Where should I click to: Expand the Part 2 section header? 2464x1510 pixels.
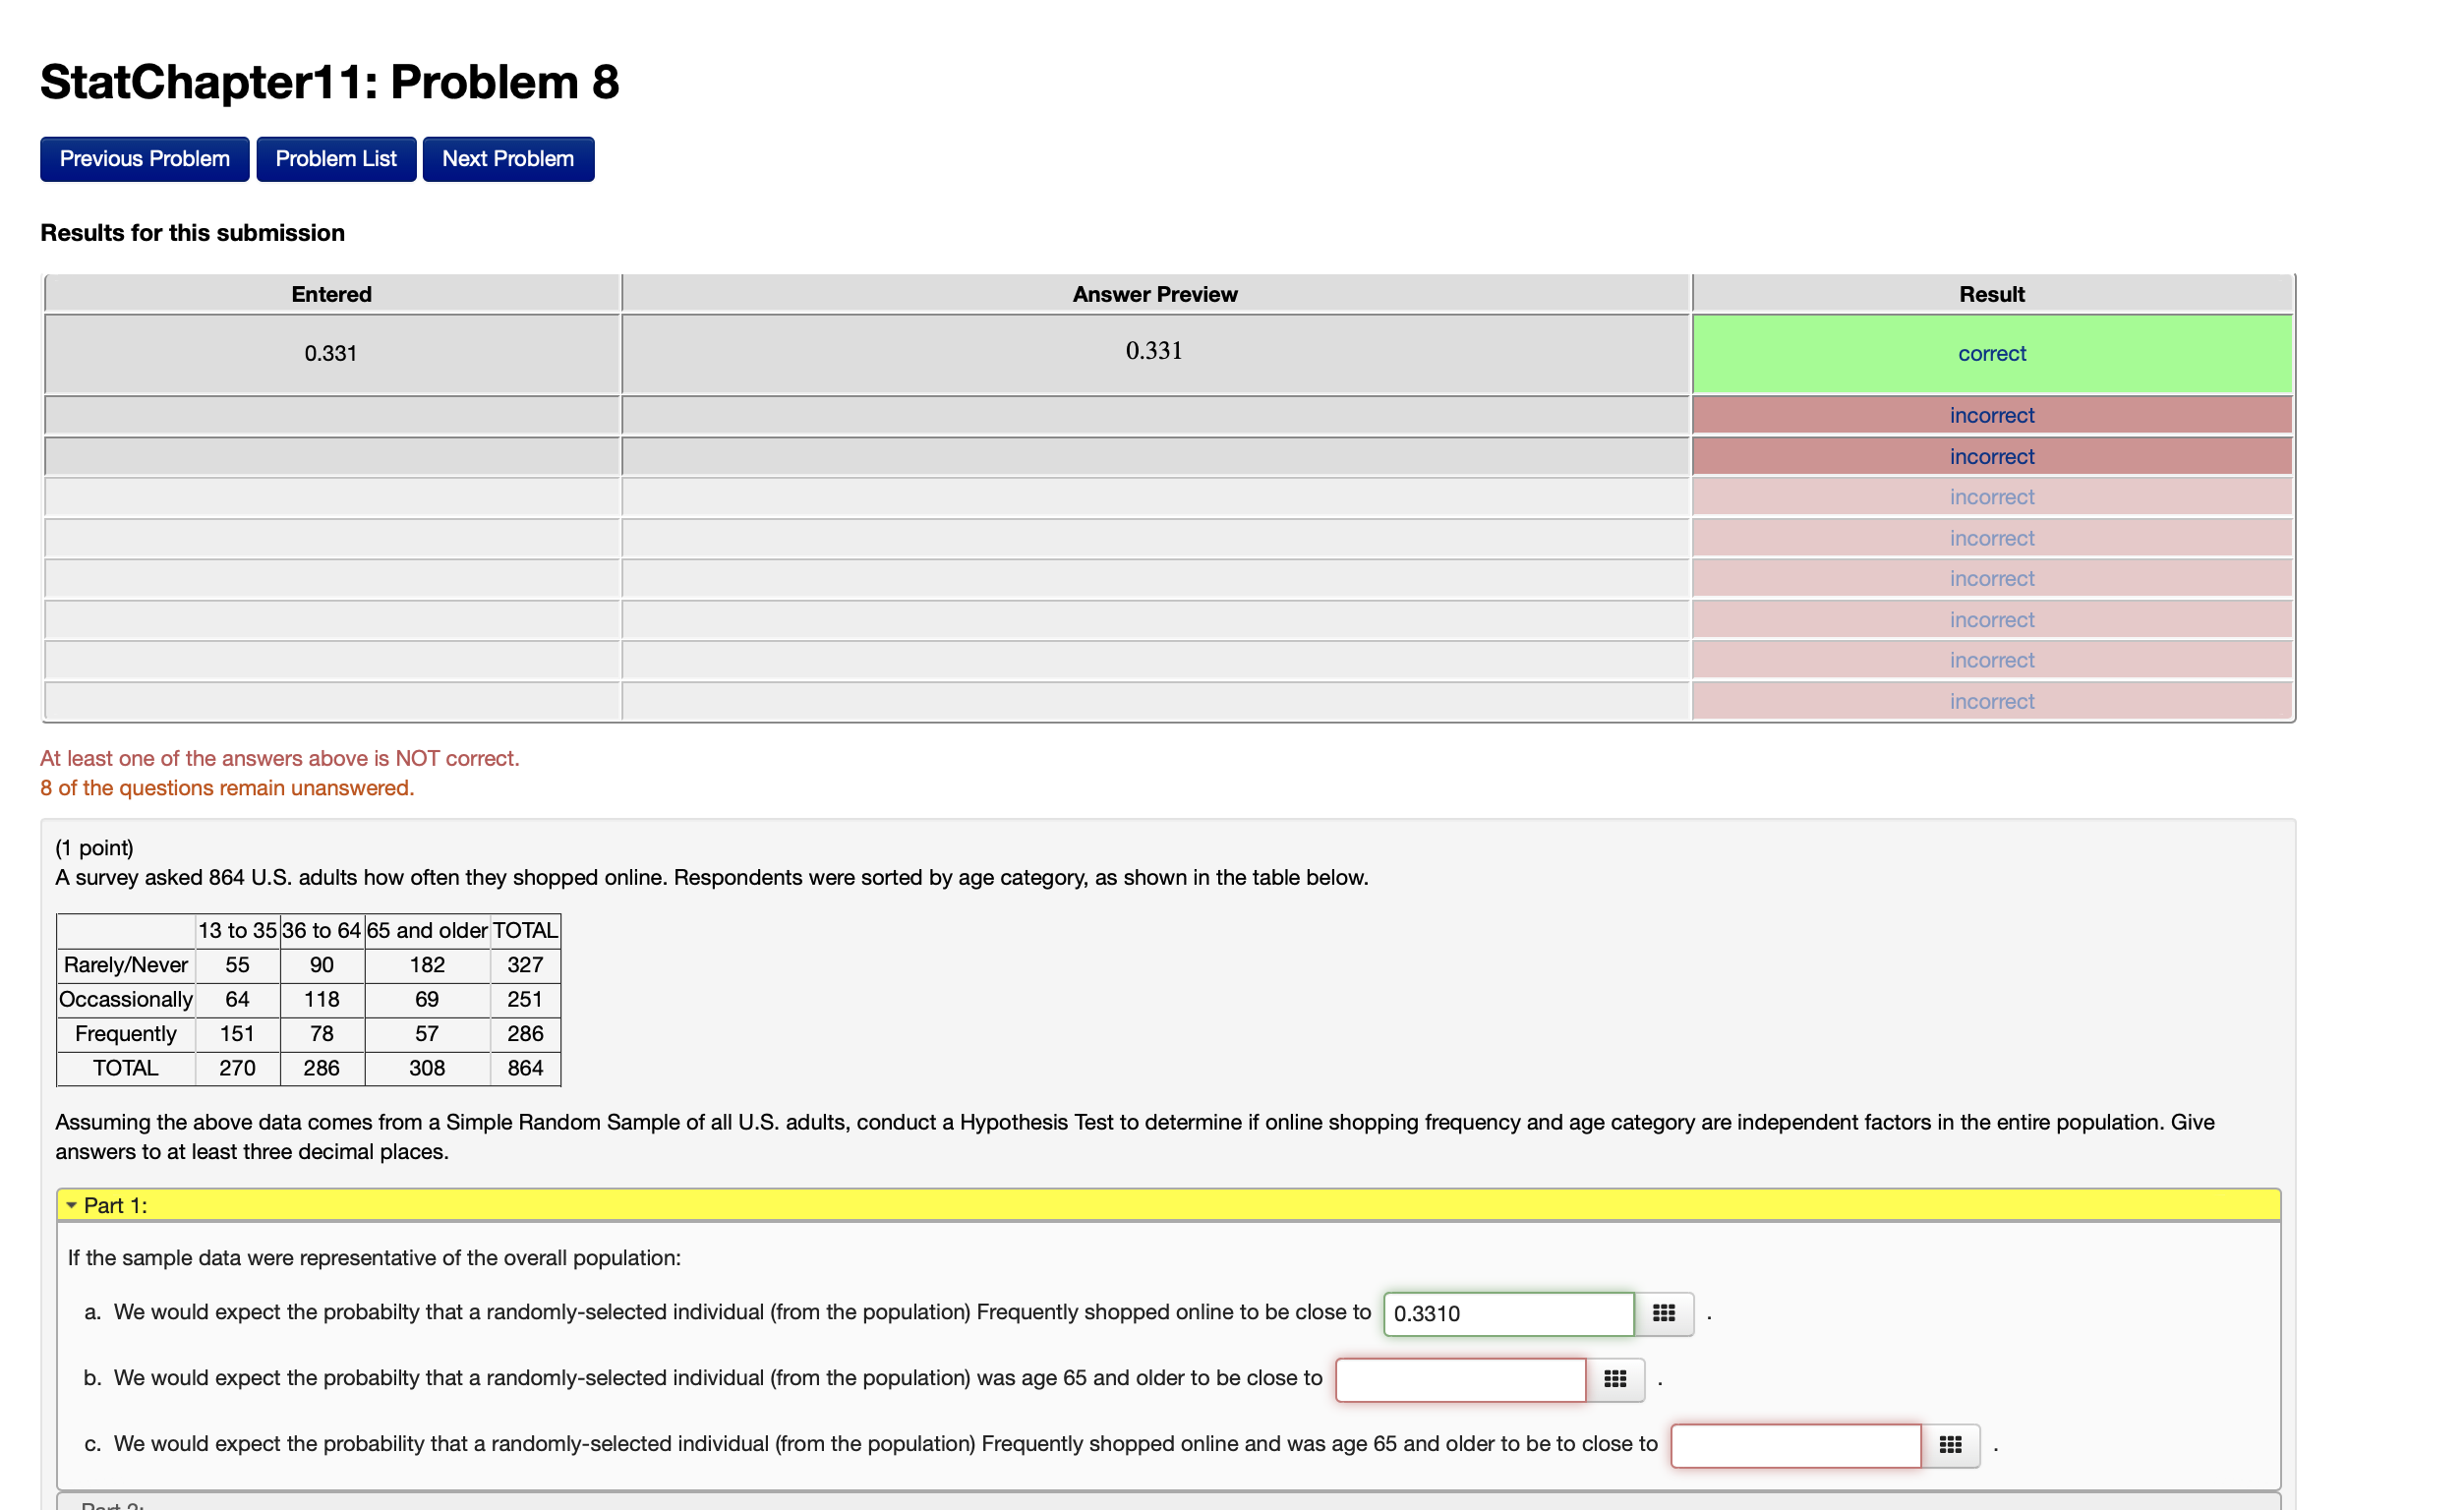(x=112, y=1503)
